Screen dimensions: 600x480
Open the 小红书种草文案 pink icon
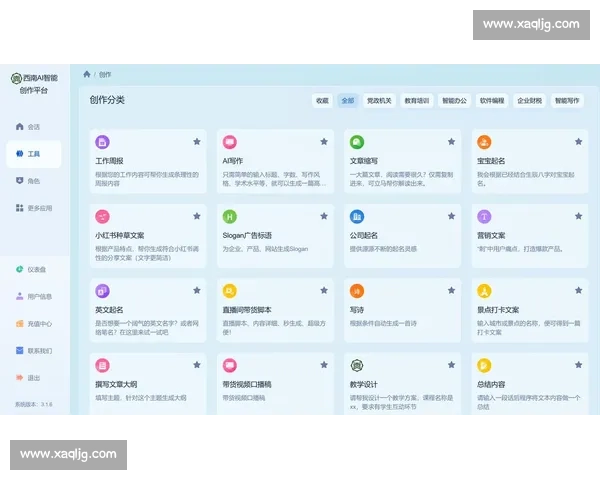(102, 217)
